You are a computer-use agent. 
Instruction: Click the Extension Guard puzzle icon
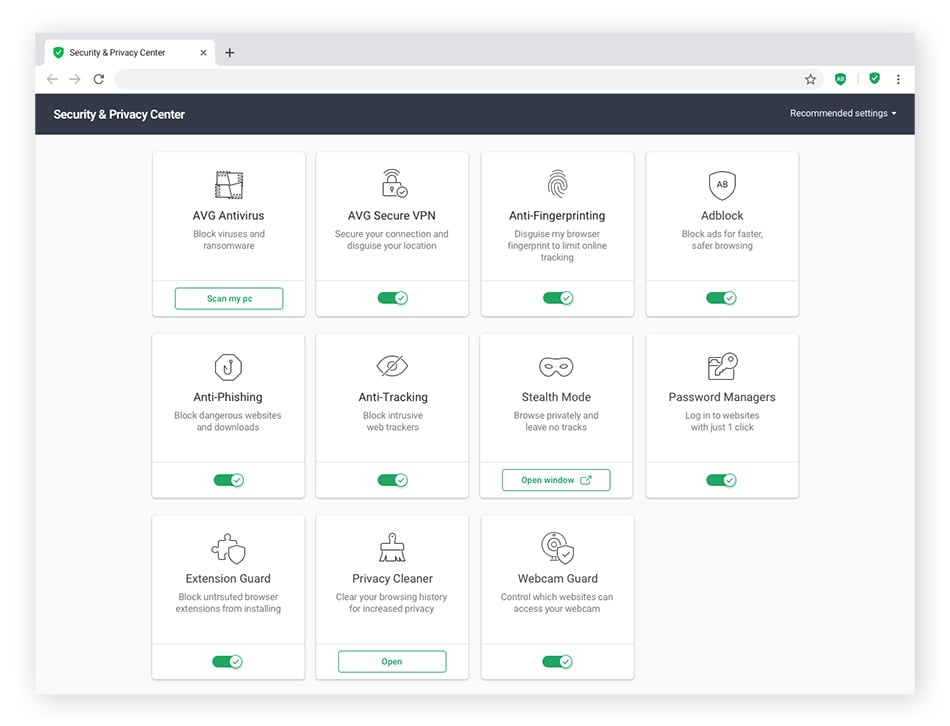pyautogui.click(x=228, y=548)
